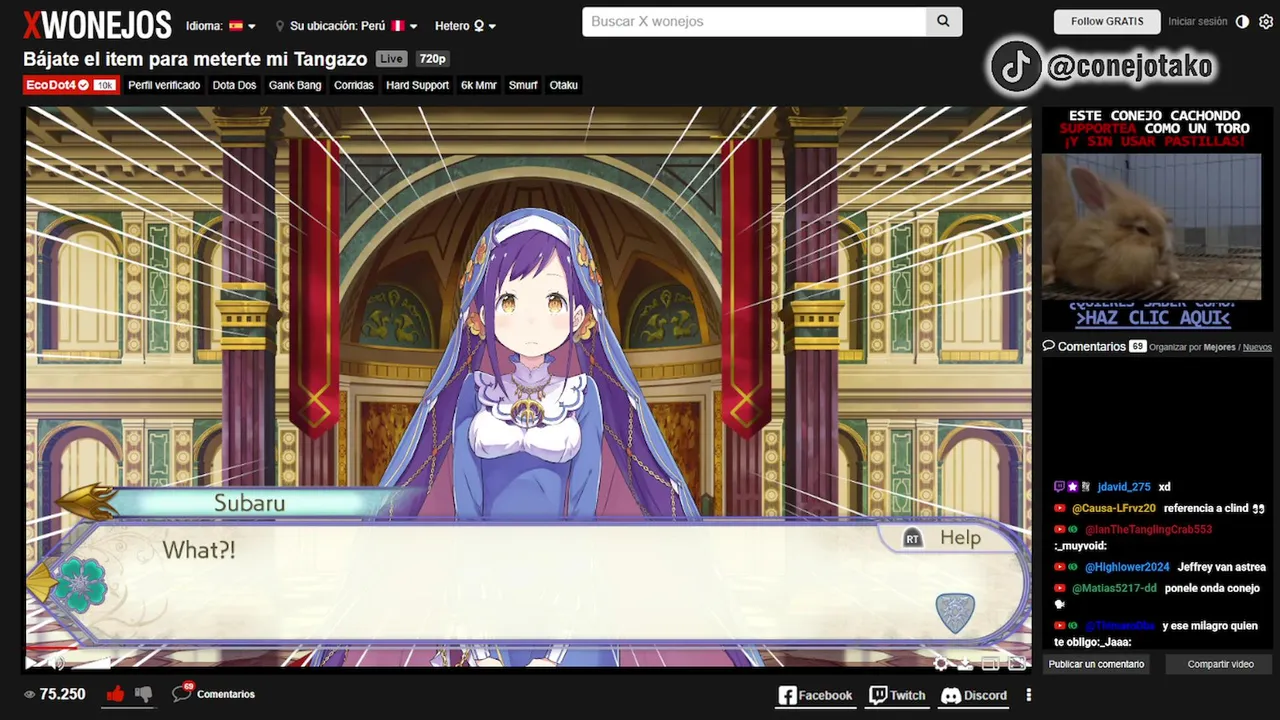Open the @conejotako TikTok handle
Viewport: 1280px width, 720px height.
(x=1130, y=68)
